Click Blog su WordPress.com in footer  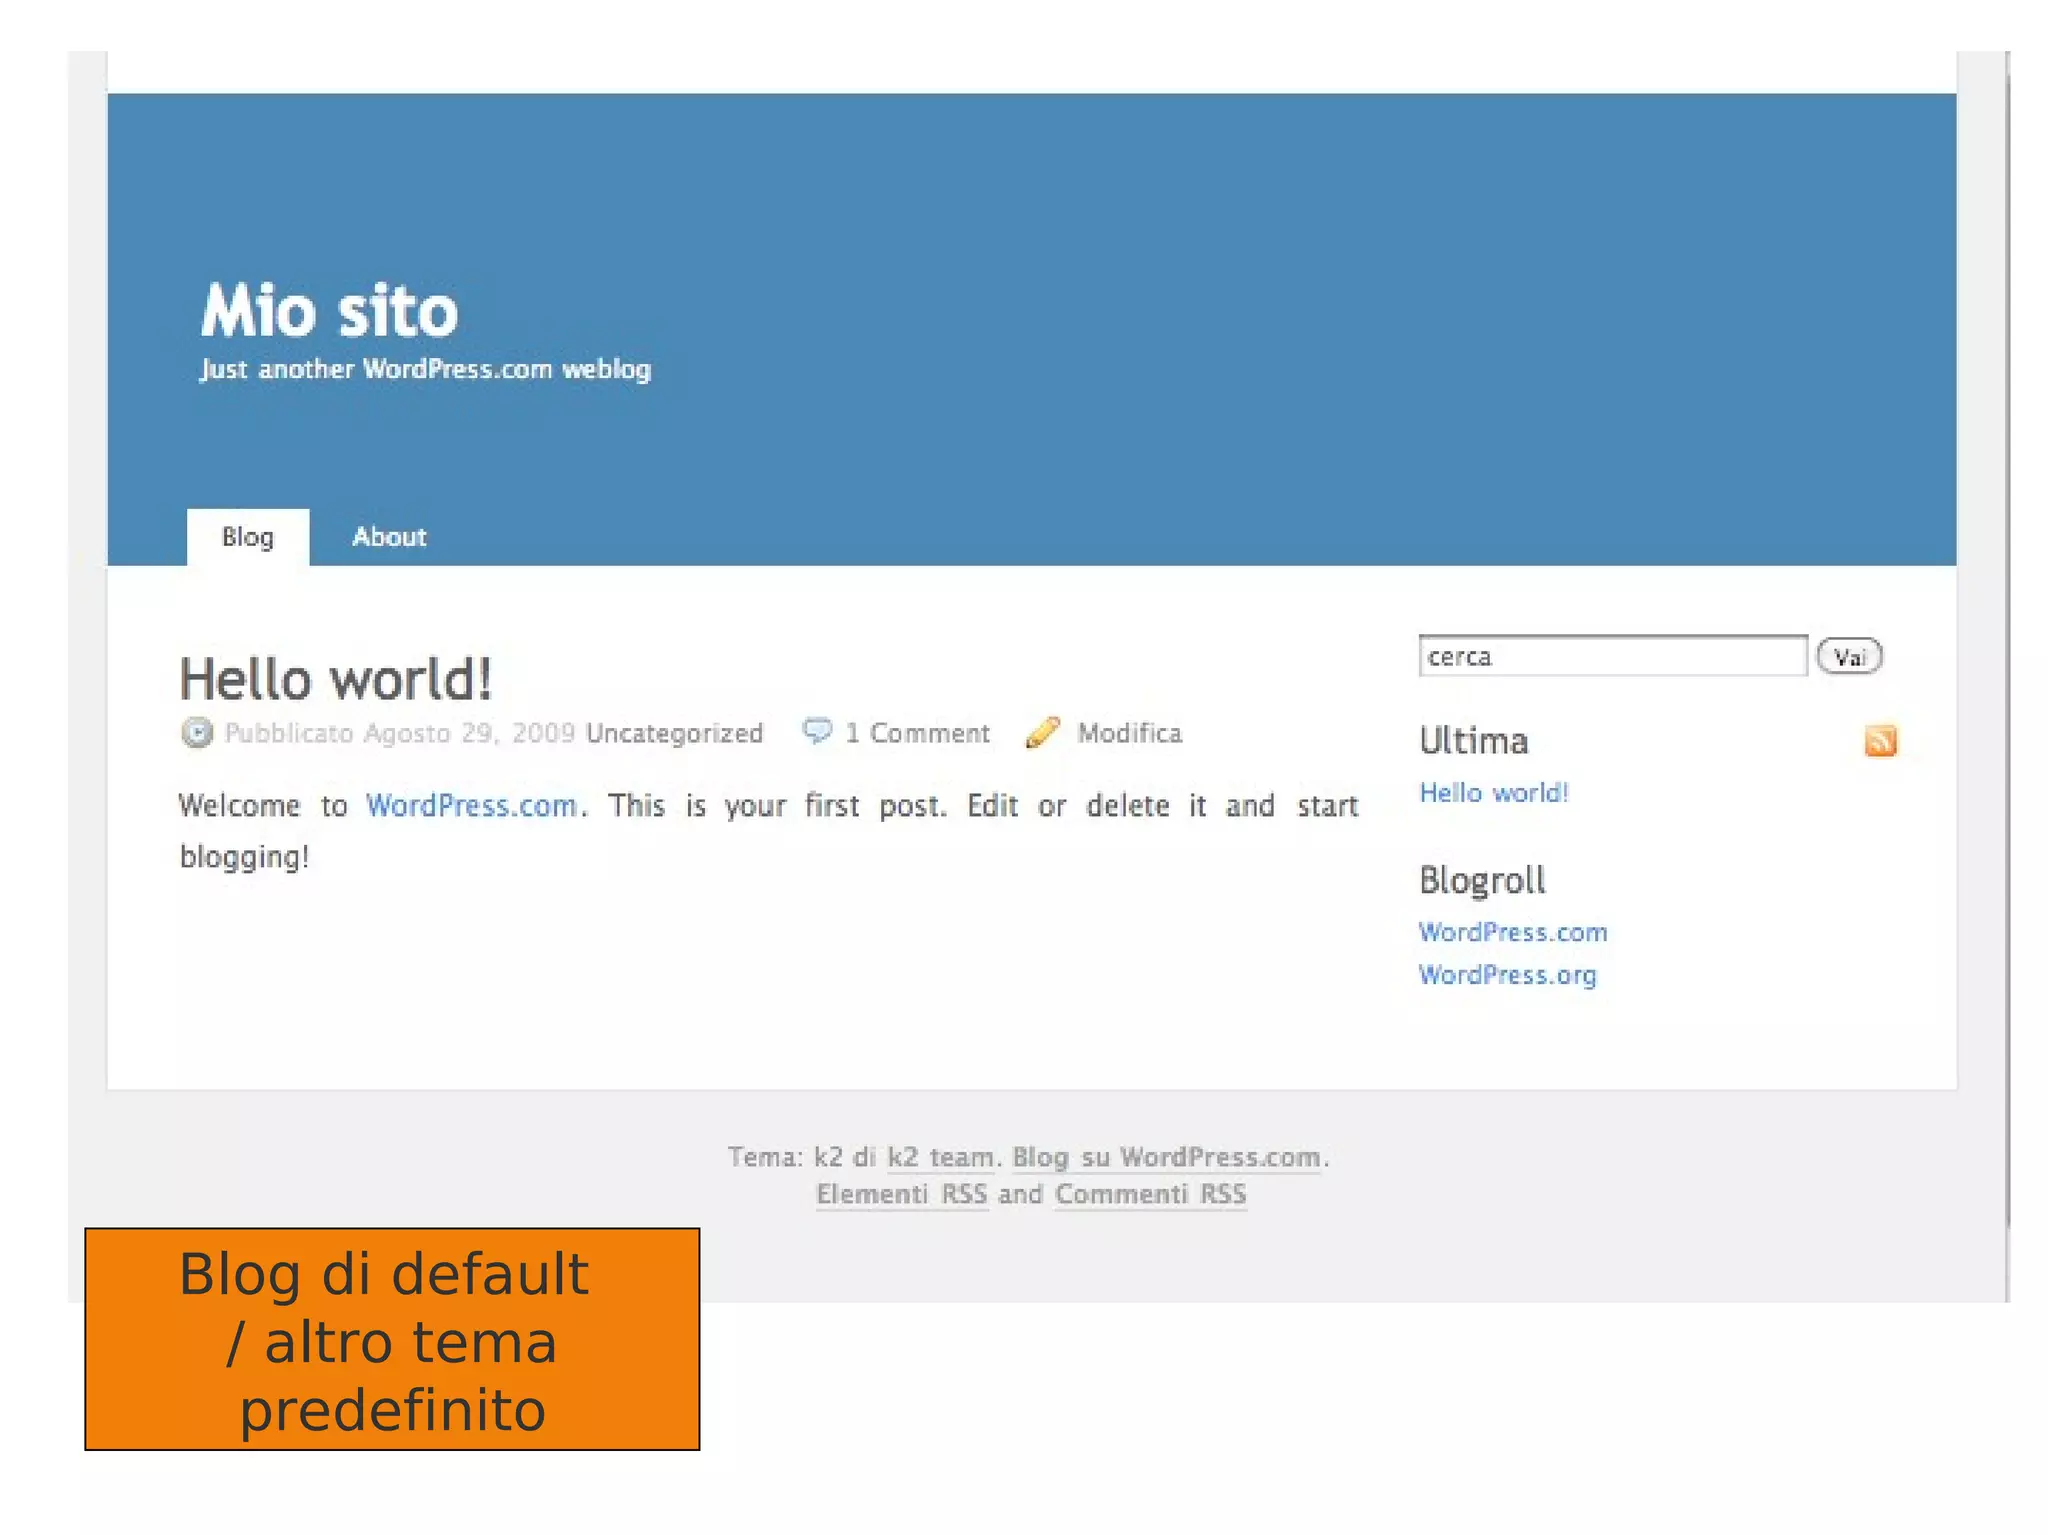[x=1166, y=1157]
